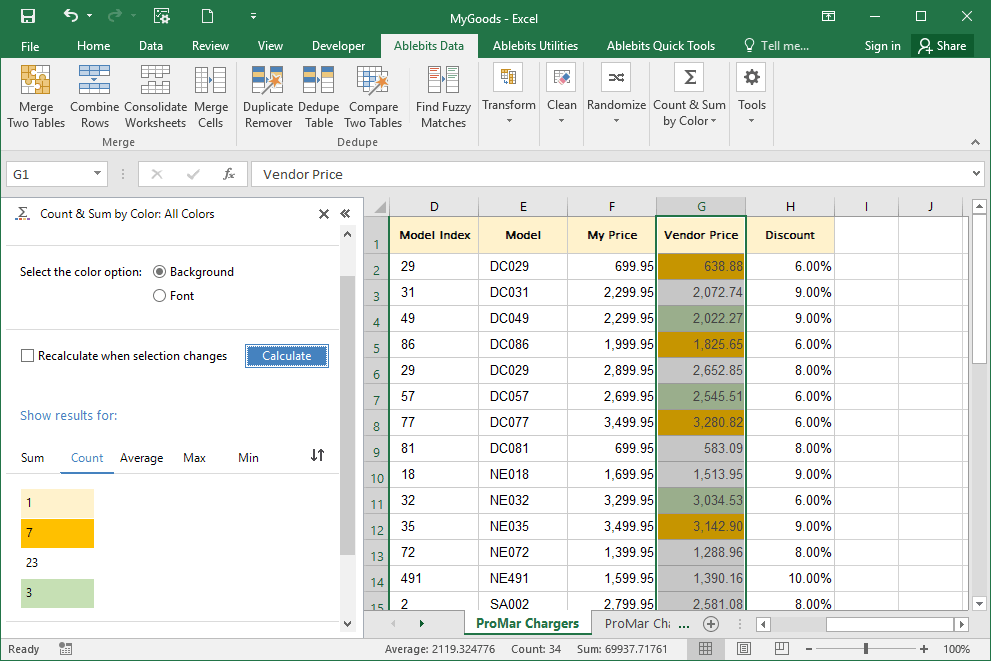This screenshot has width=991, height=661.
Task: Open Ablebits Quick Tools tab
Action: tap(660, 45)
